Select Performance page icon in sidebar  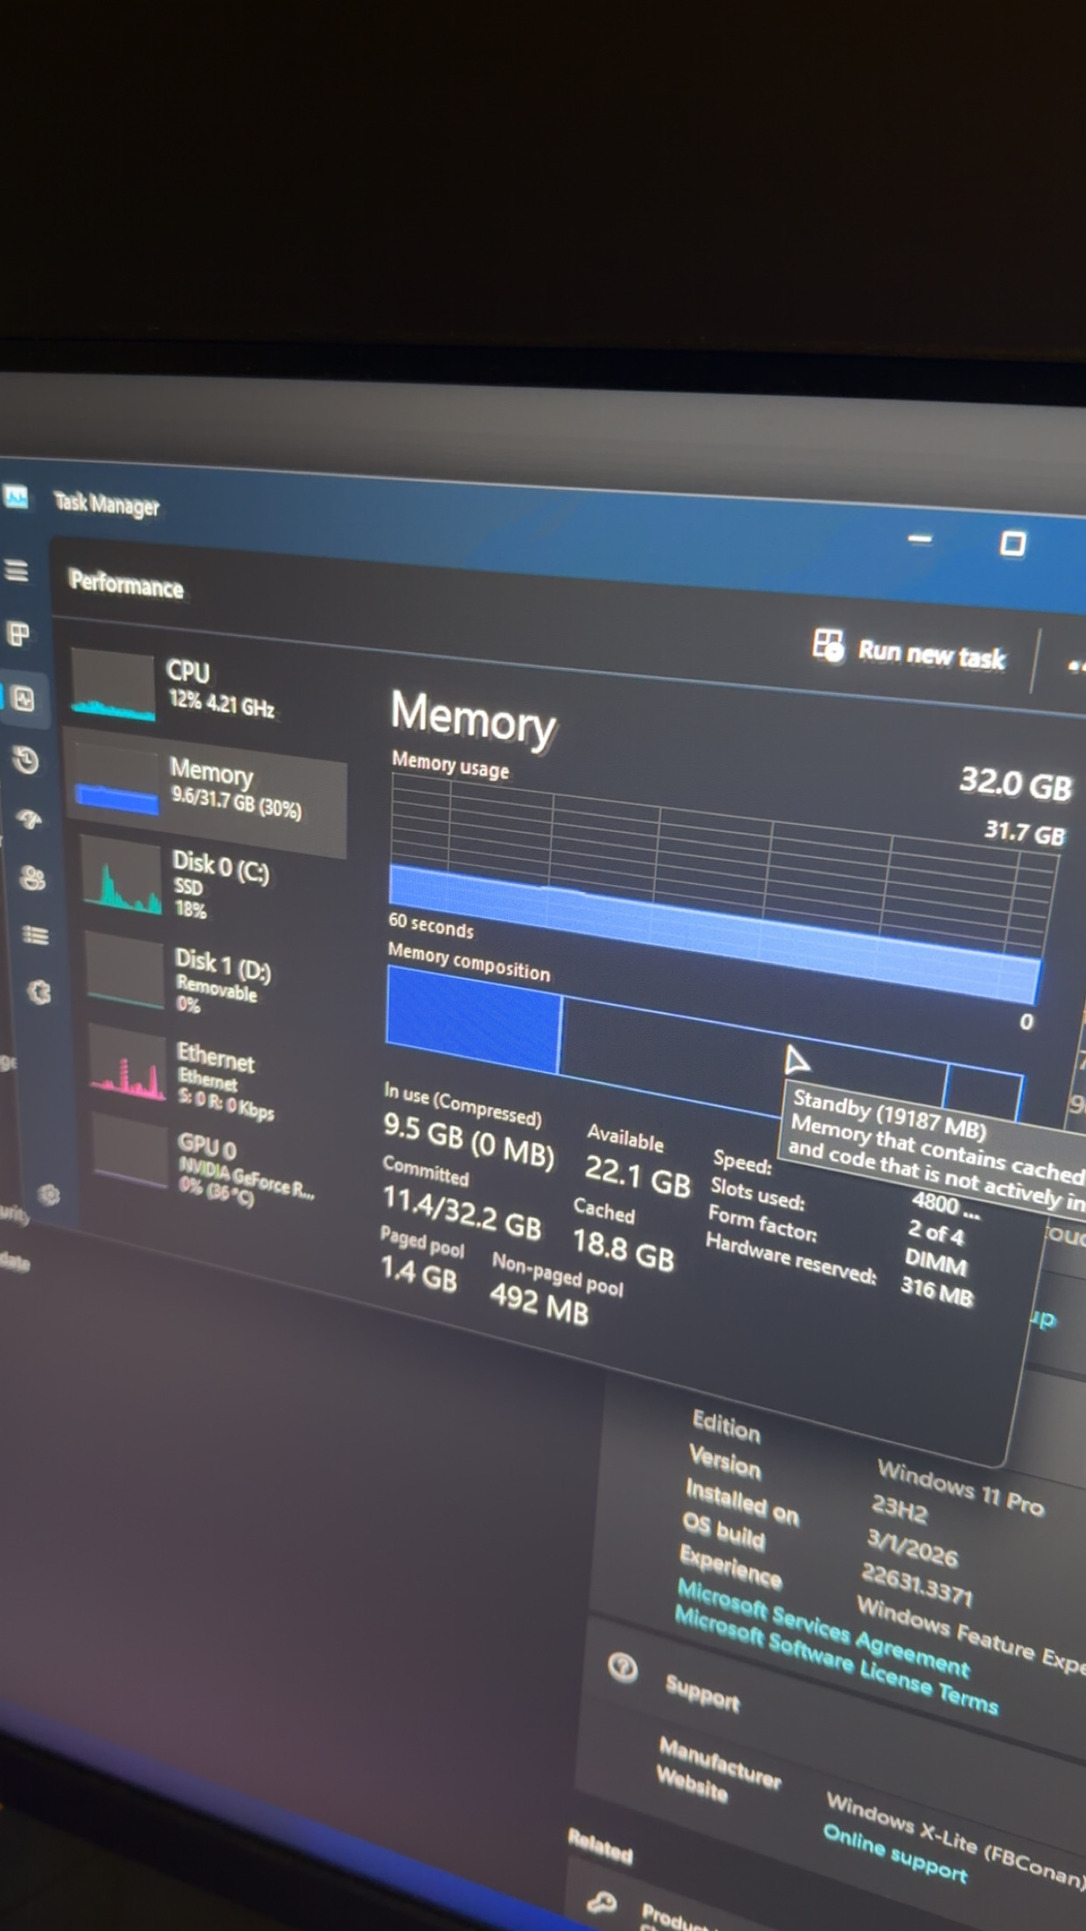[x=24, y=699]
